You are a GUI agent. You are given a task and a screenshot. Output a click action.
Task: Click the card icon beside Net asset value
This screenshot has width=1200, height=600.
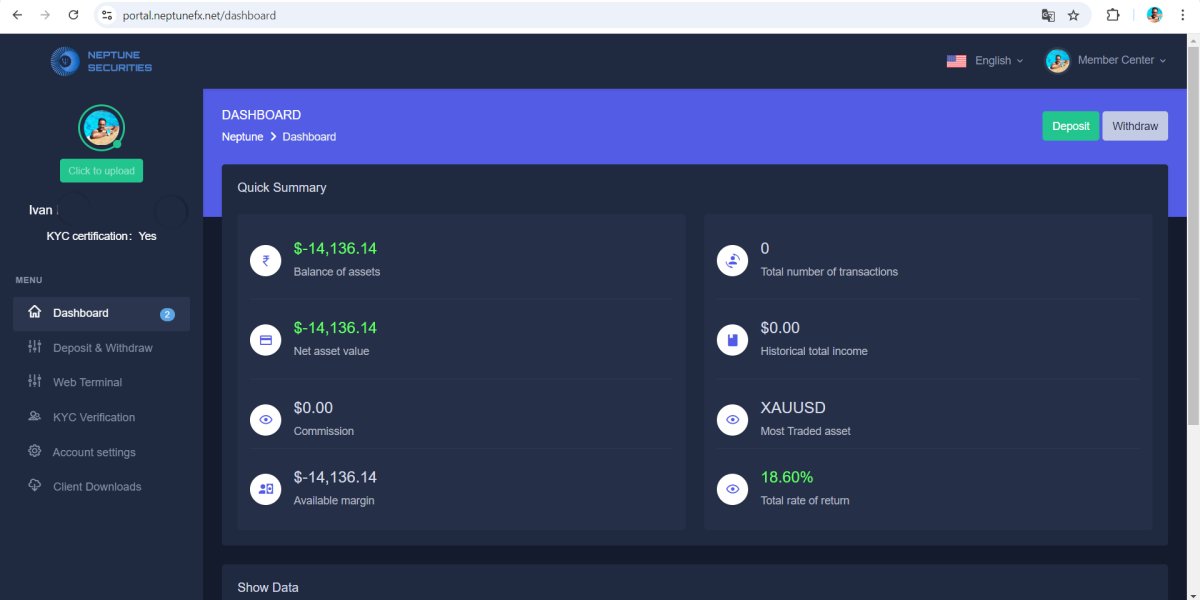pyautogui.click(x=266, y=340)
